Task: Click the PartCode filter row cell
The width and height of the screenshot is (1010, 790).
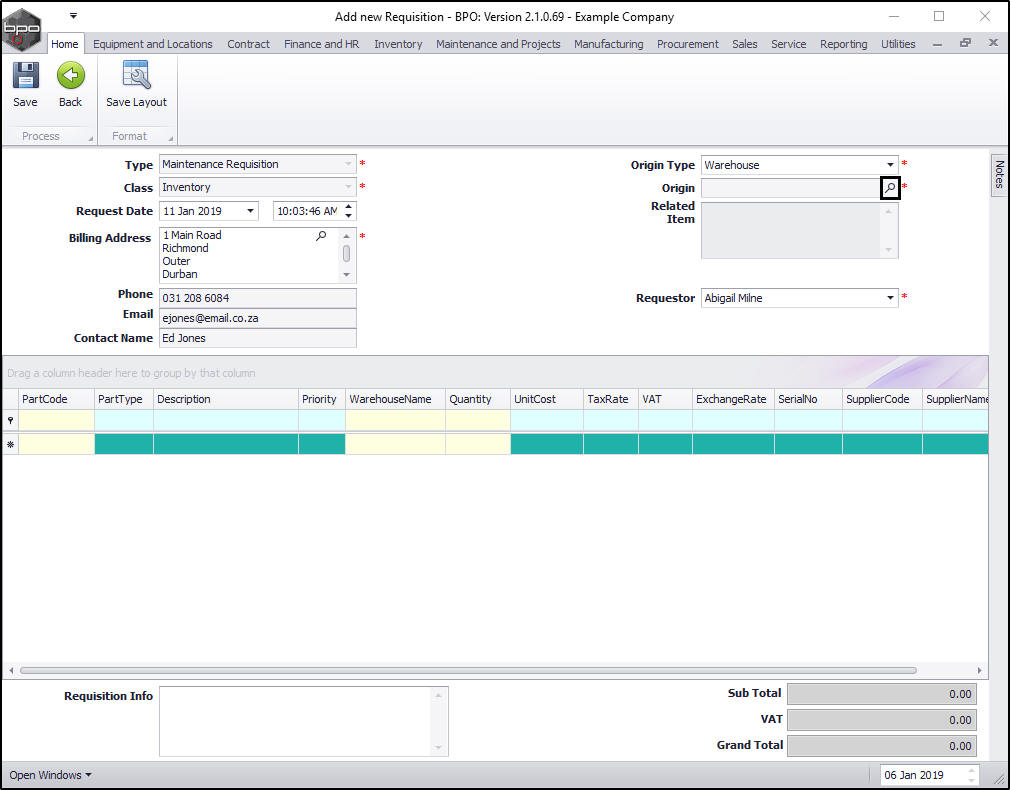Action: [57, 420]
